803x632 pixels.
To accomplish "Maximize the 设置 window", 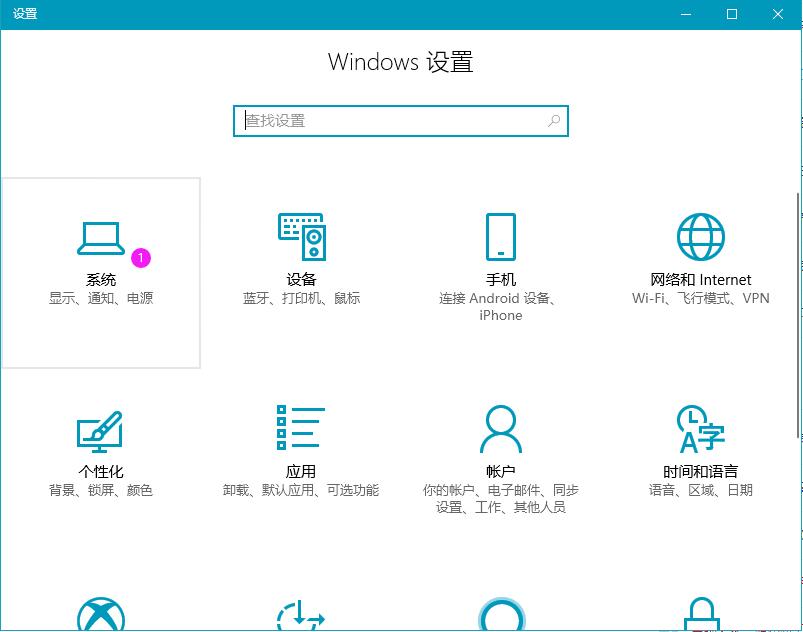I will tap(732, 14).
